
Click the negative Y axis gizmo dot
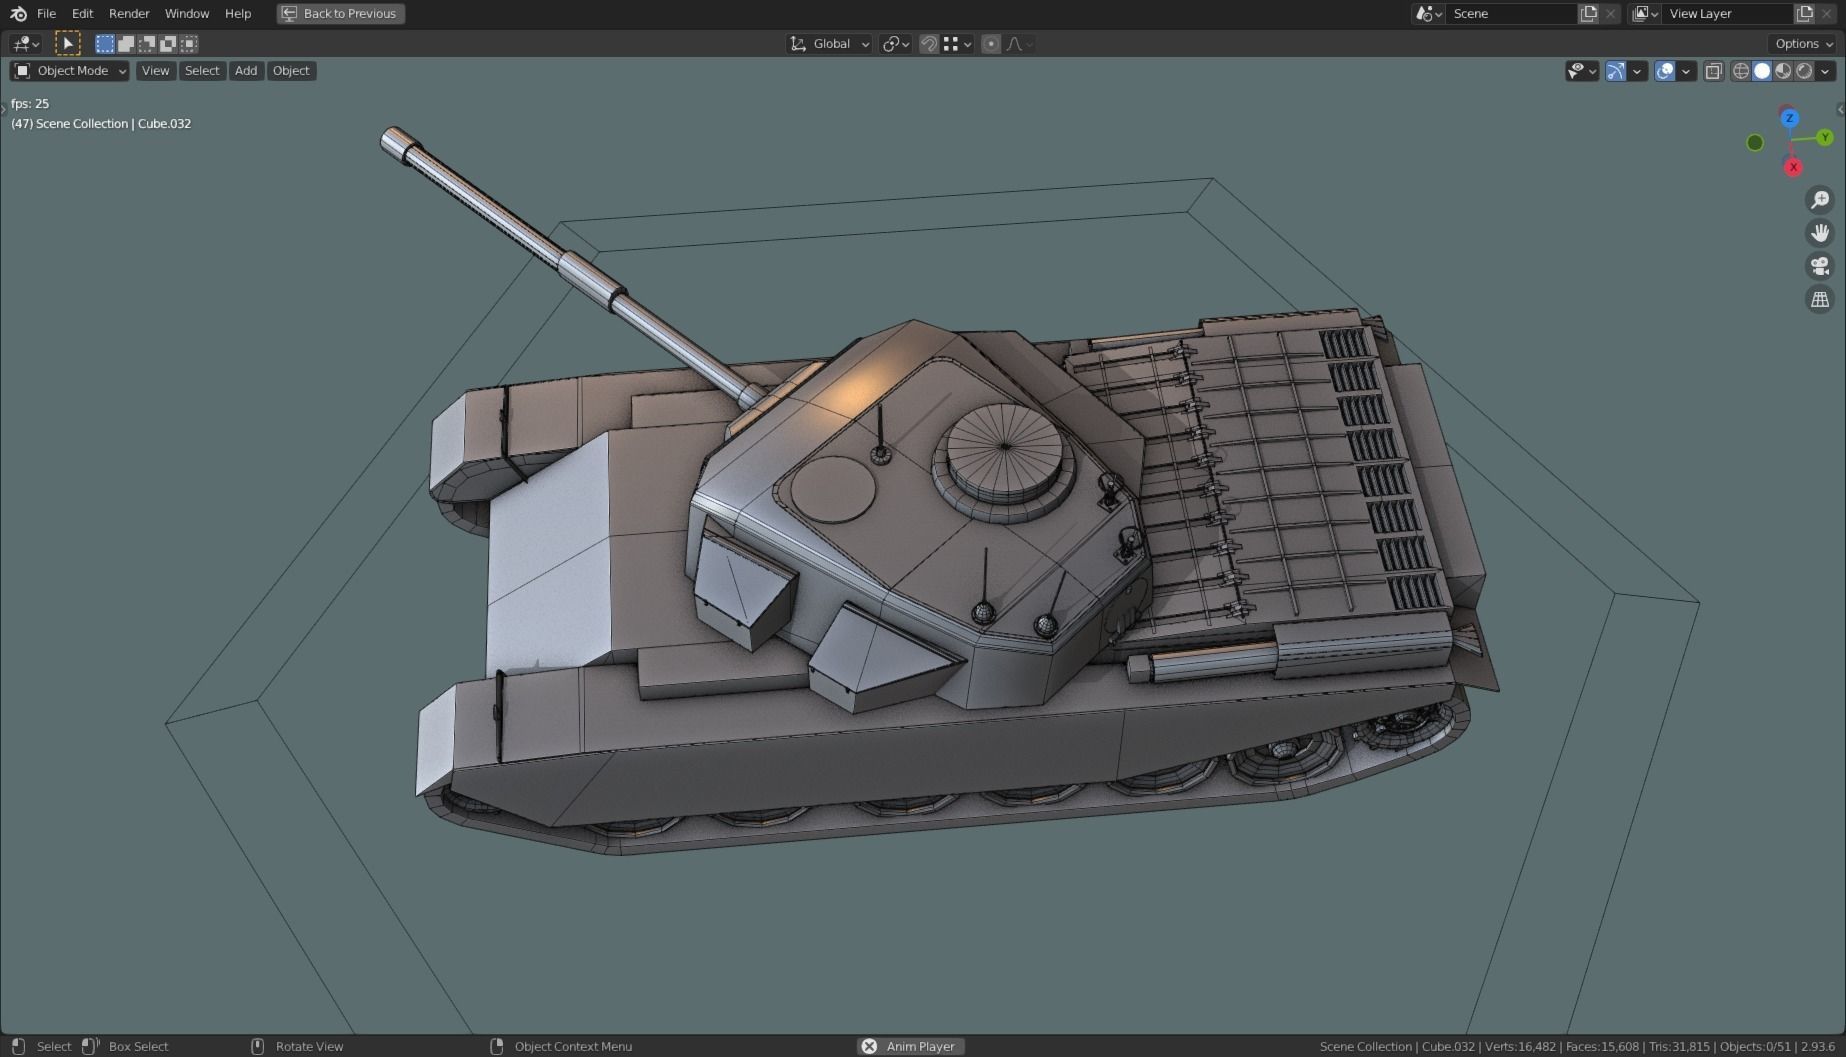click(x=1755, y=143)
